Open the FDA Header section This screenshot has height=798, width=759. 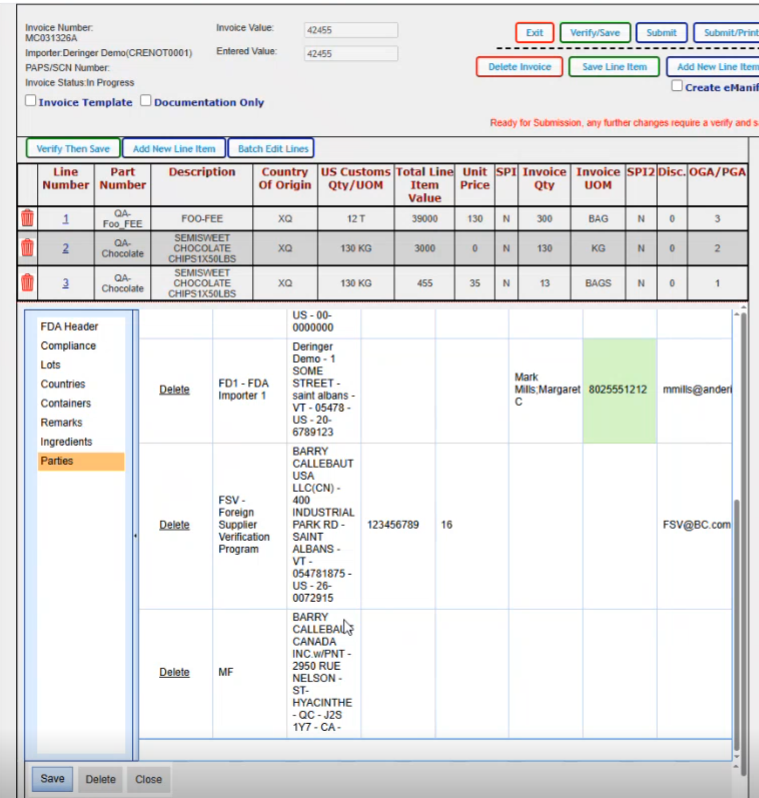coord(69,327)
